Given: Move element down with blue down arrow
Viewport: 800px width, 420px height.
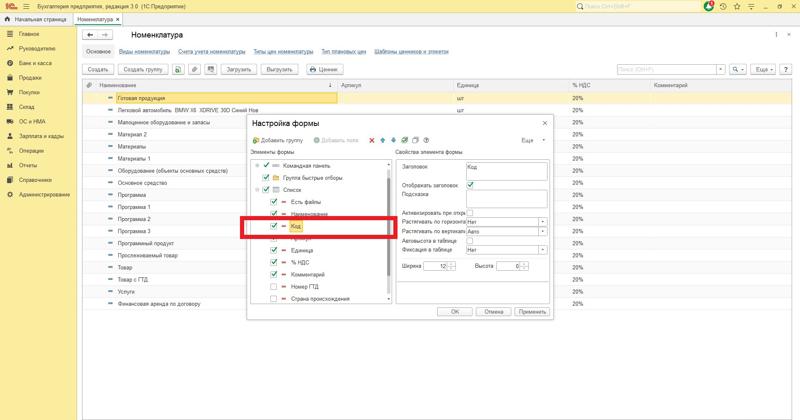Looking at the screenshot, I should pos(393,140).
